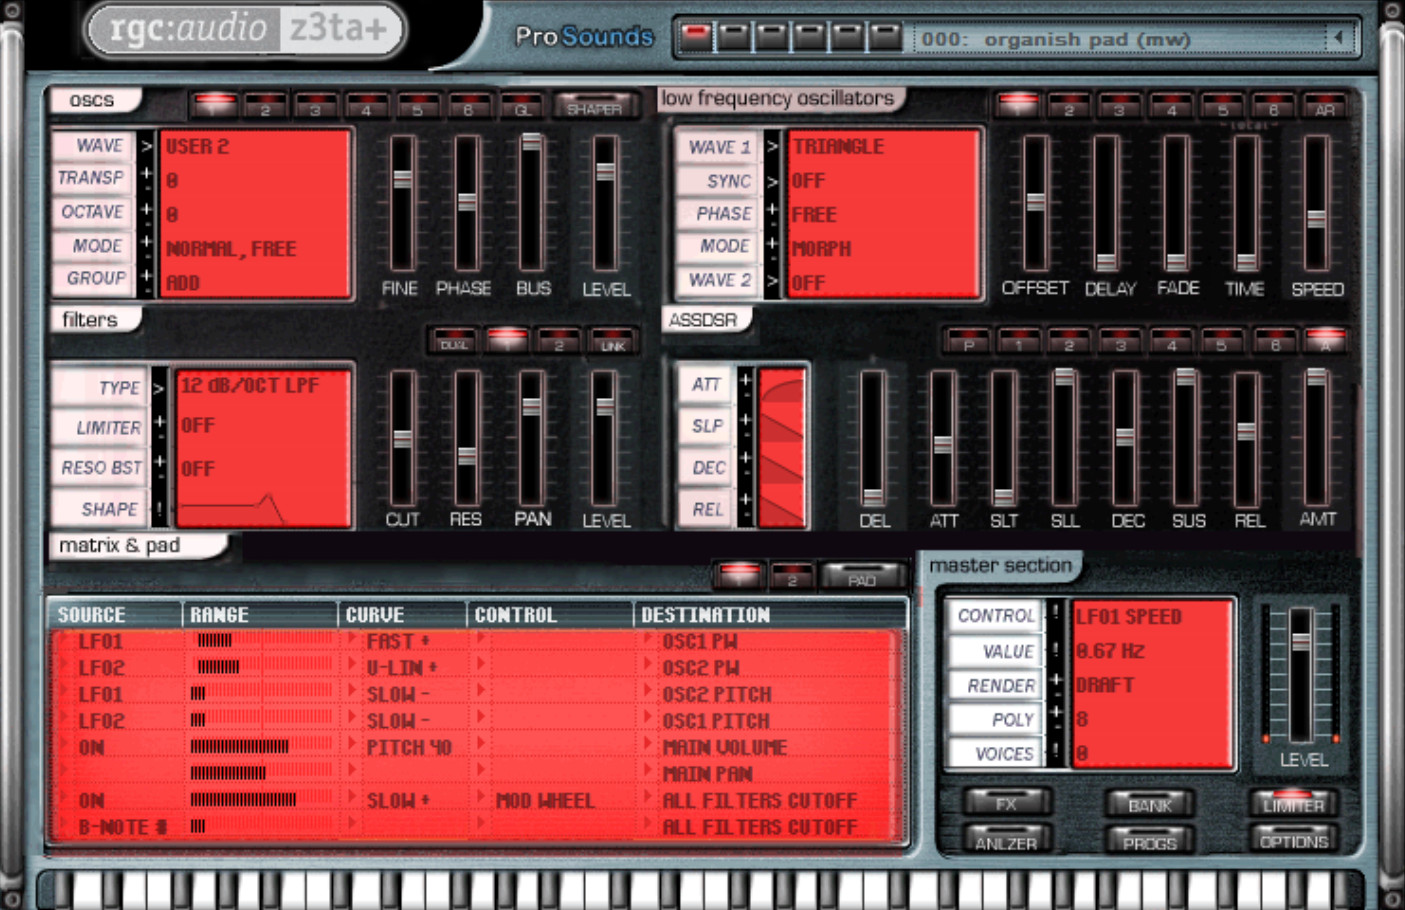Select OSC1 PW destination
1405x910 pixels.
701,641
